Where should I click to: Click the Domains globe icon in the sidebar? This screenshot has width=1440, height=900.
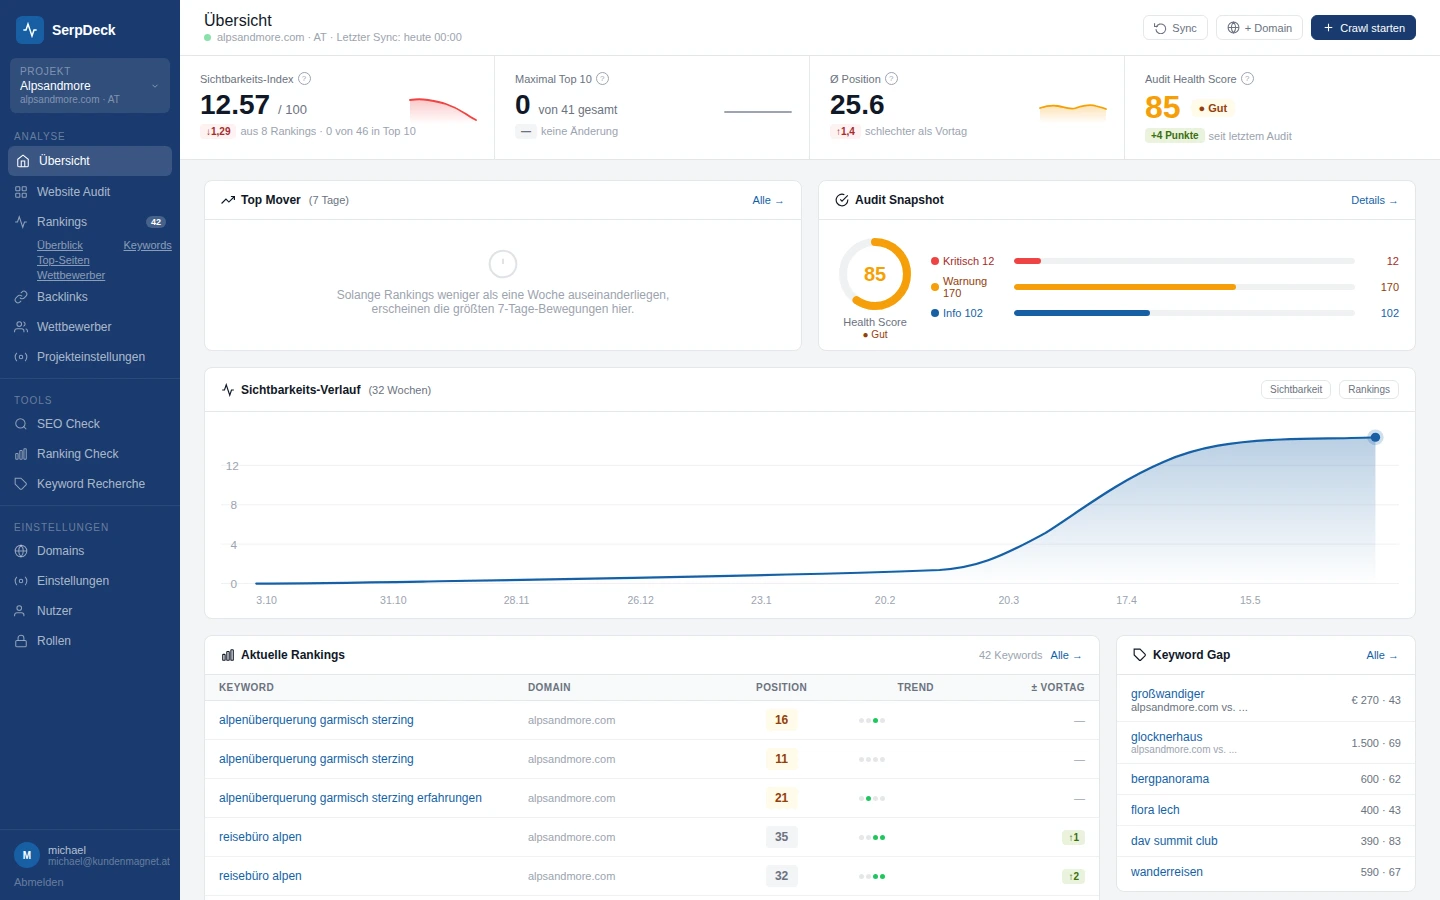pos(21,551)
